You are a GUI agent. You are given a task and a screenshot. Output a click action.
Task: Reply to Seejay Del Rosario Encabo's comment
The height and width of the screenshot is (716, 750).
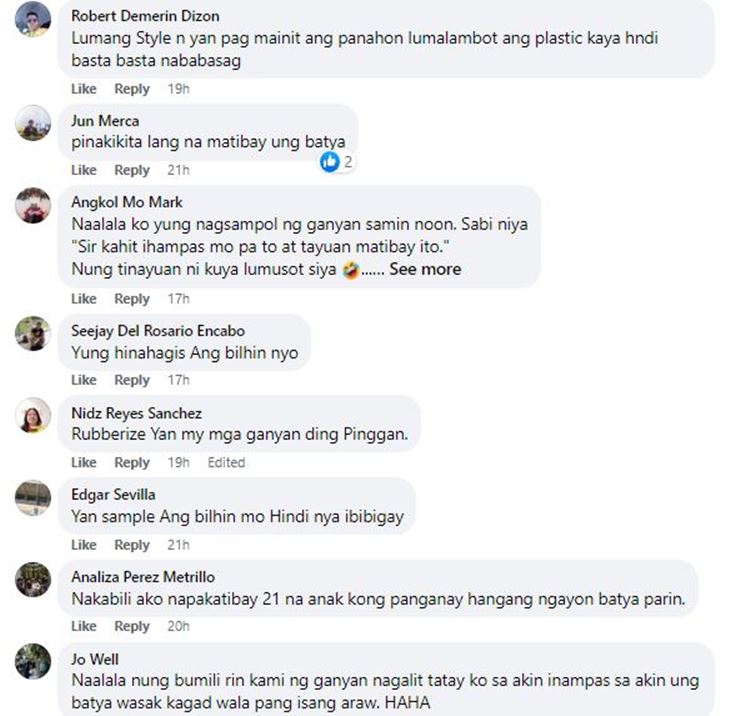click(x=132, y=380)
